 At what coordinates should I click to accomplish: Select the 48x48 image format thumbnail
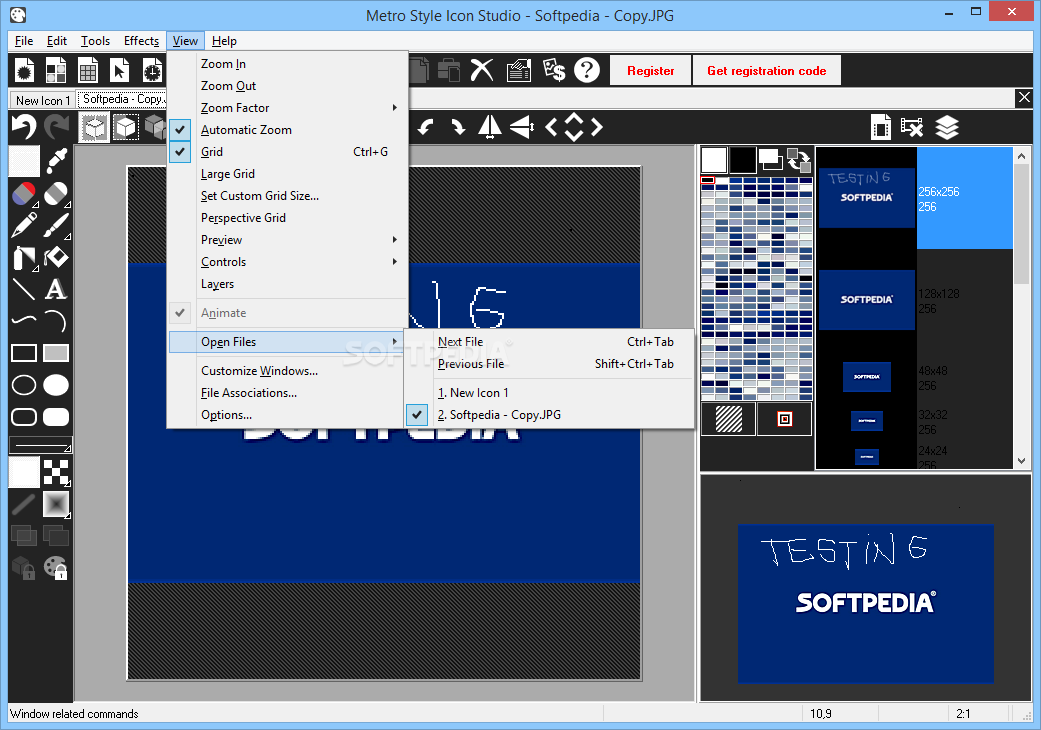(x=866, y=376)
